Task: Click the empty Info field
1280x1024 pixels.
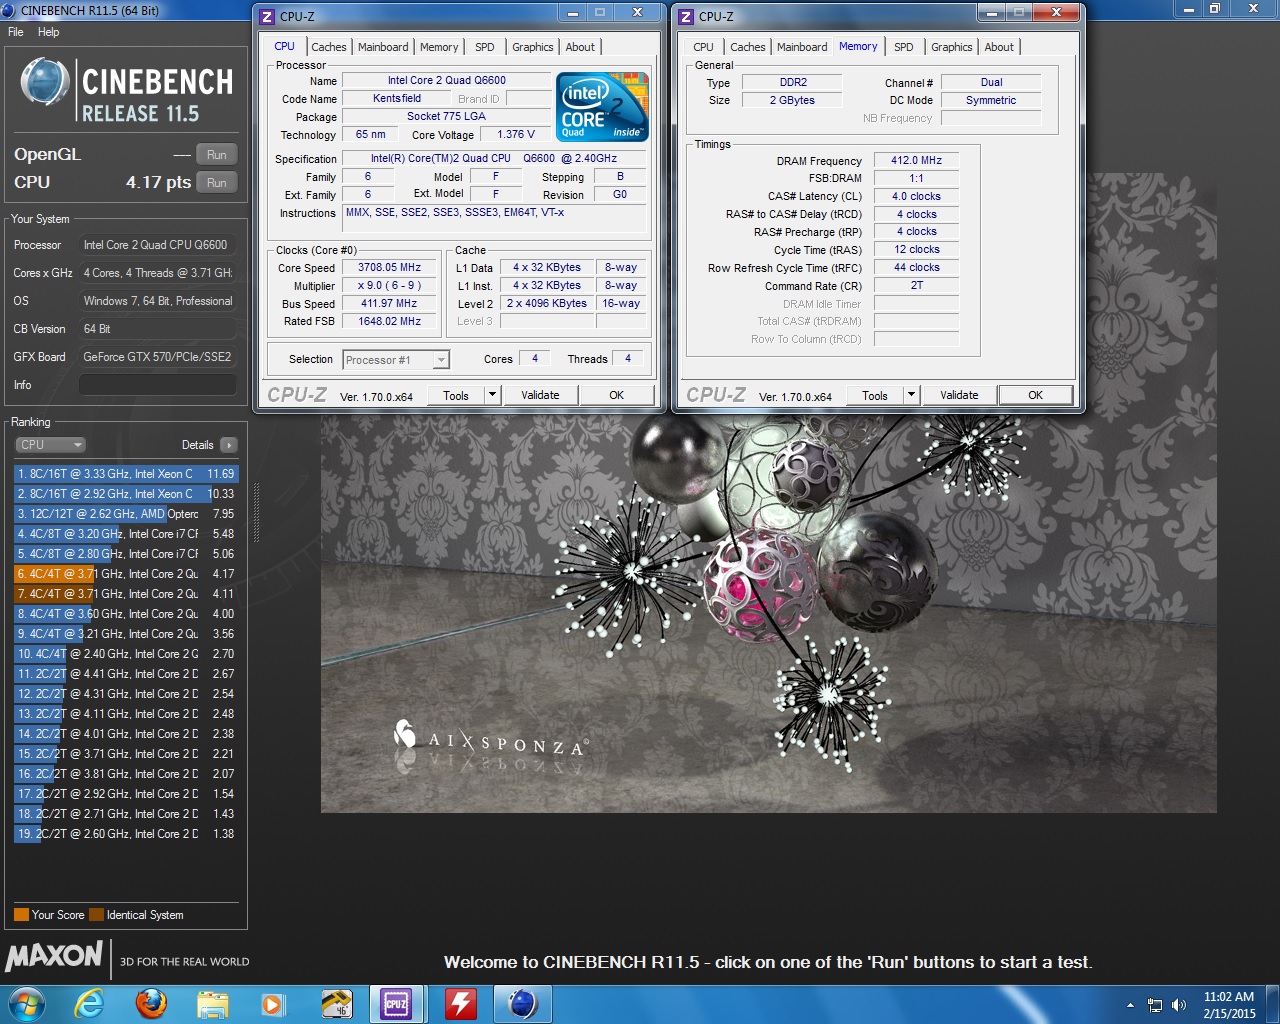Action: point(158,385)
